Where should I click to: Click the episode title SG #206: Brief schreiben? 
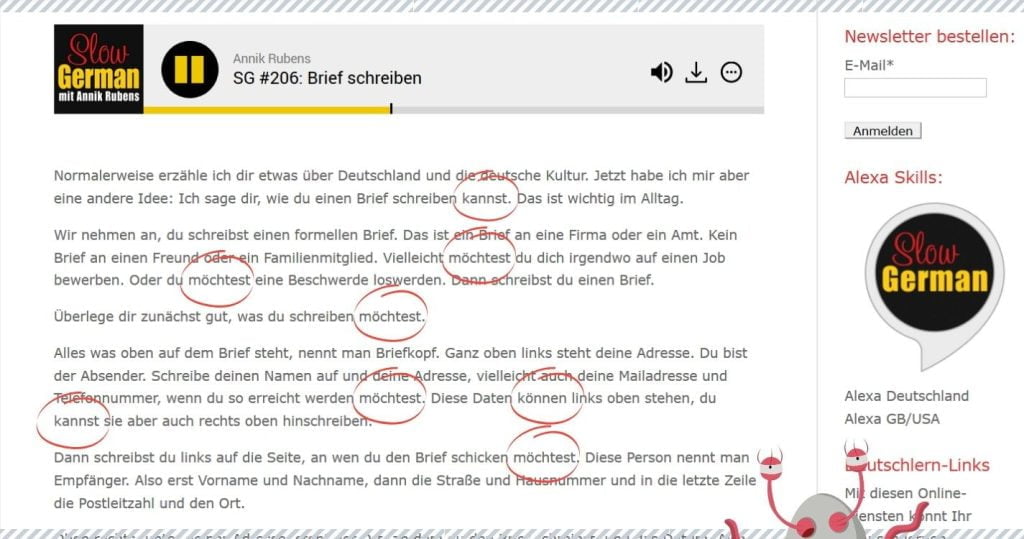tap(327, 78)
